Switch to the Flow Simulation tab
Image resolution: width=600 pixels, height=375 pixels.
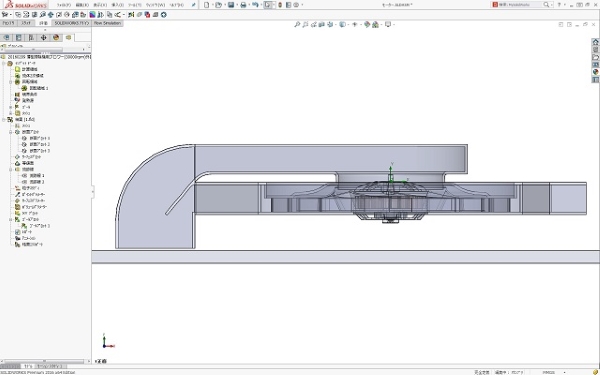pos(107,23)
